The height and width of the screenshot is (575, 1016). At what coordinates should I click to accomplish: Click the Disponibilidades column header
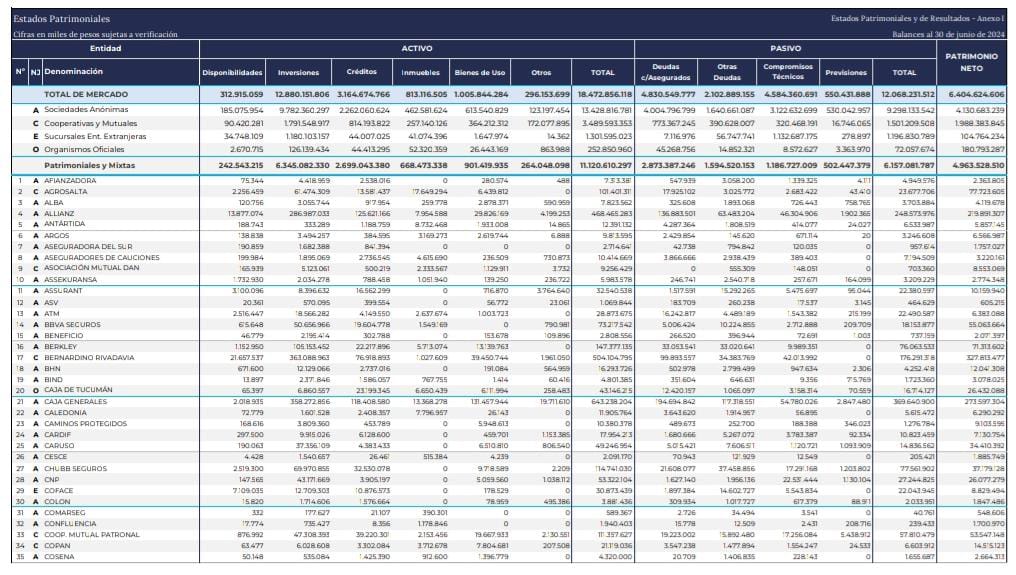click(x=232, y=73)
